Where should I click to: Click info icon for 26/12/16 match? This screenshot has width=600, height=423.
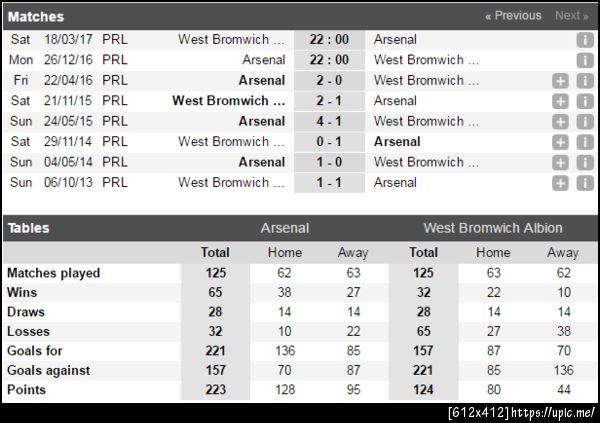585,60
